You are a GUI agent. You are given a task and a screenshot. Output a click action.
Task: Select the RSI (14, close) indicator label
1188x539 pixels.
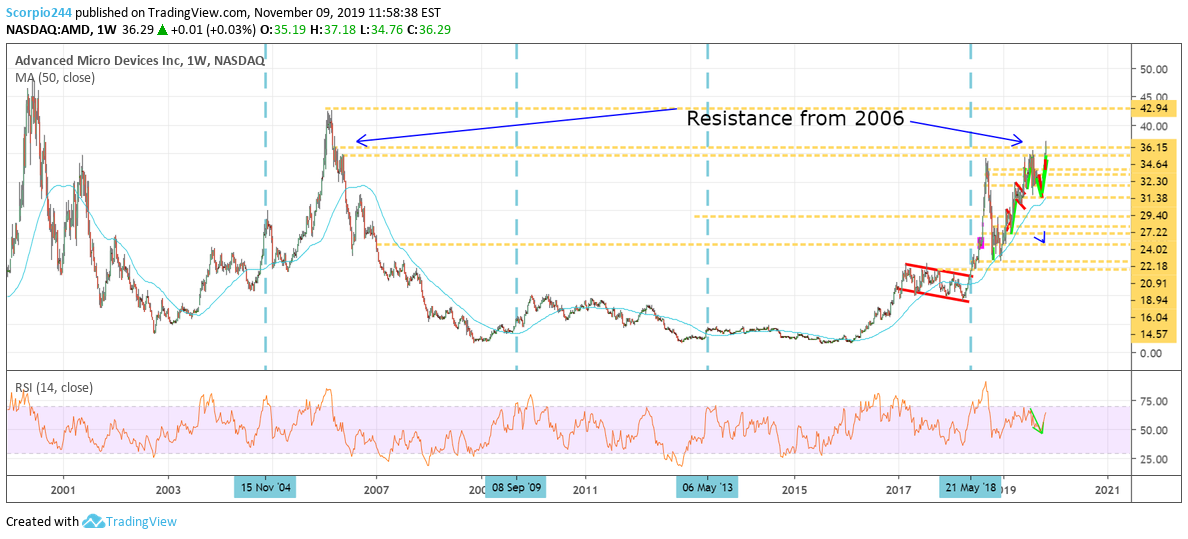[54, 388]
